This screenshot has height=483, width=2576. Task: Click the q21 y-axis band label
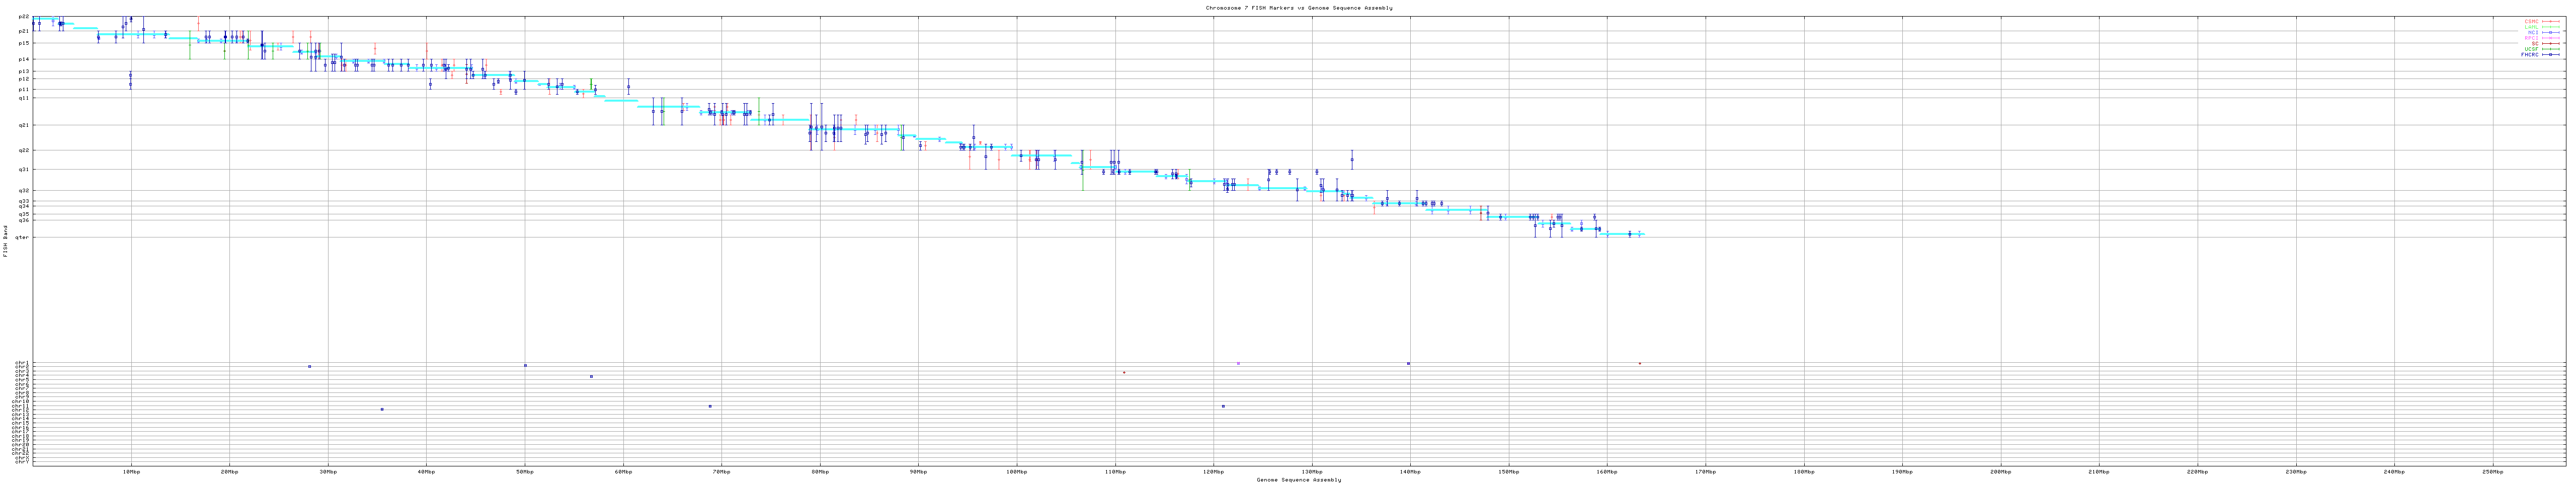point(24,125)
